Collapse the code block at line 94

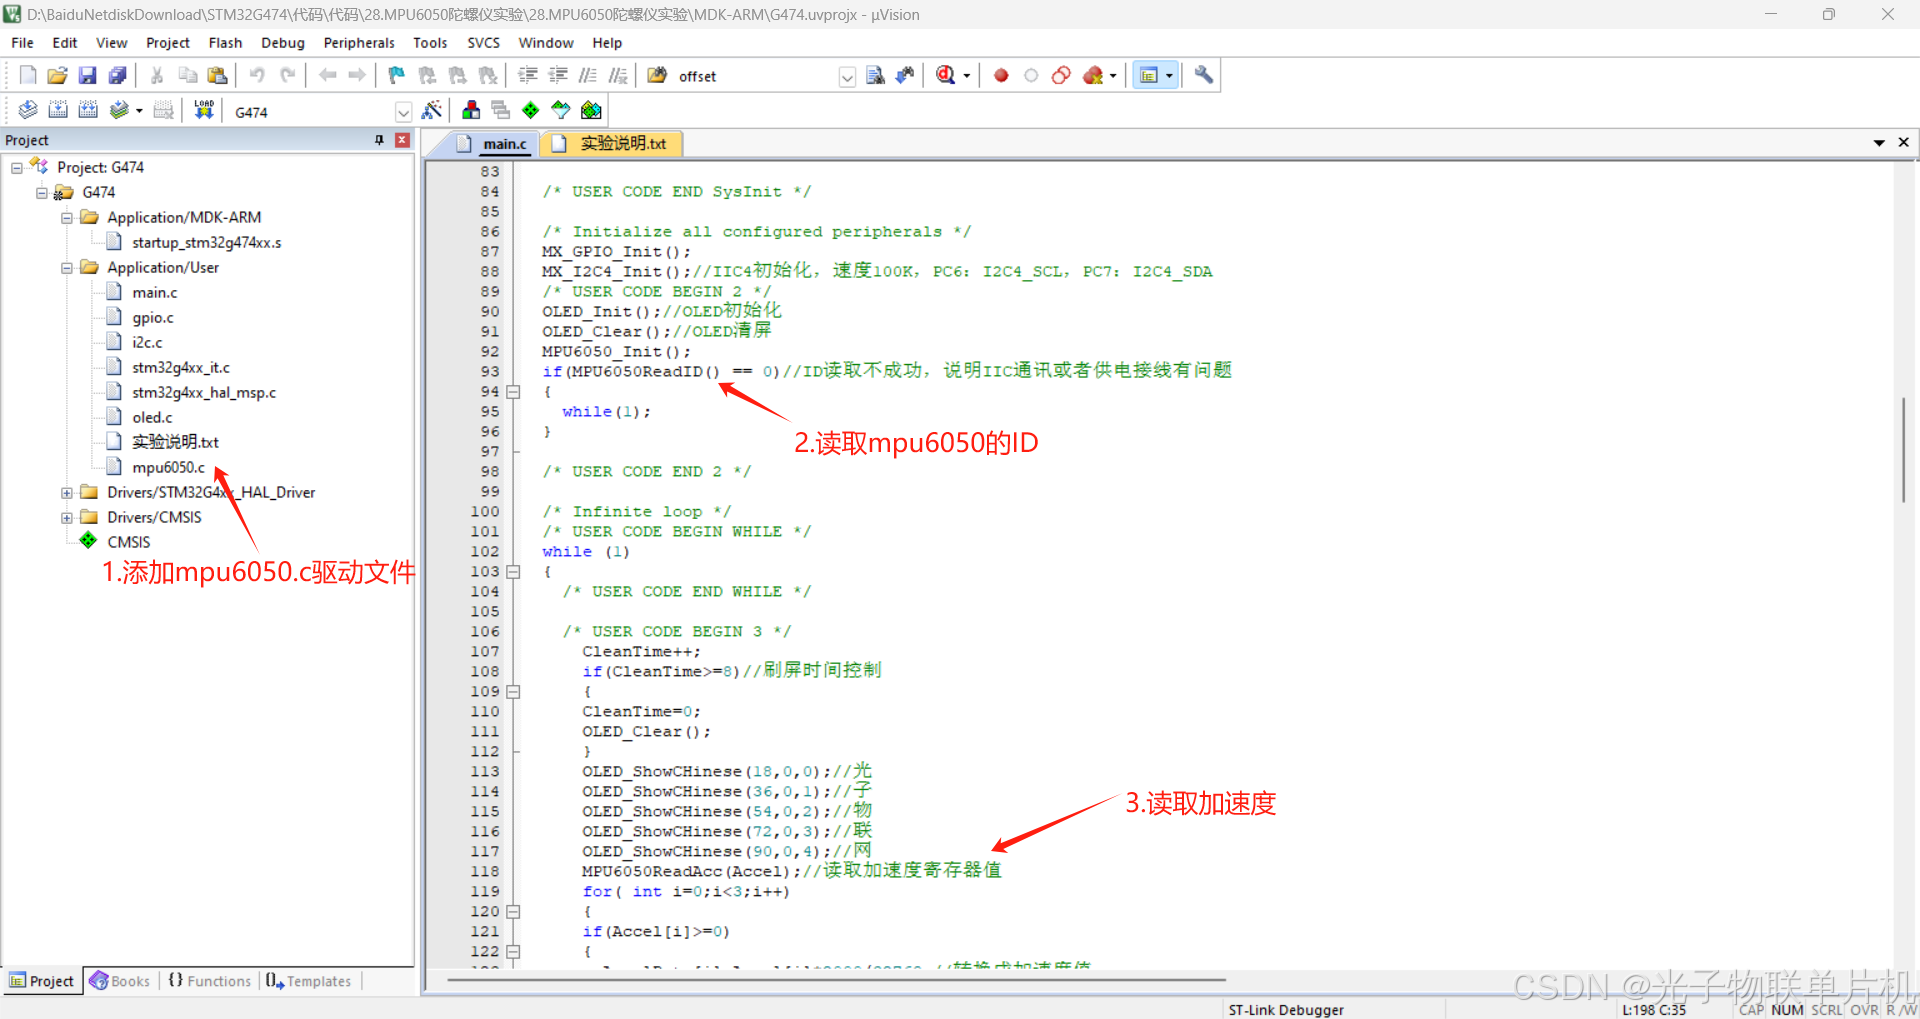(513, 392)
